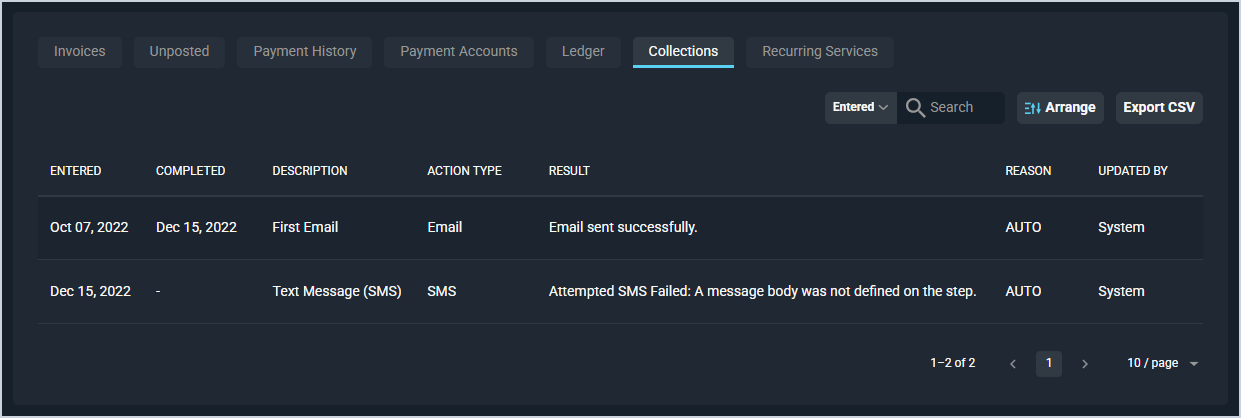The width and height of the screenshot is (1241, 418).
Task: Switch to the Ledger tab
Action: (x=583, y=52)
